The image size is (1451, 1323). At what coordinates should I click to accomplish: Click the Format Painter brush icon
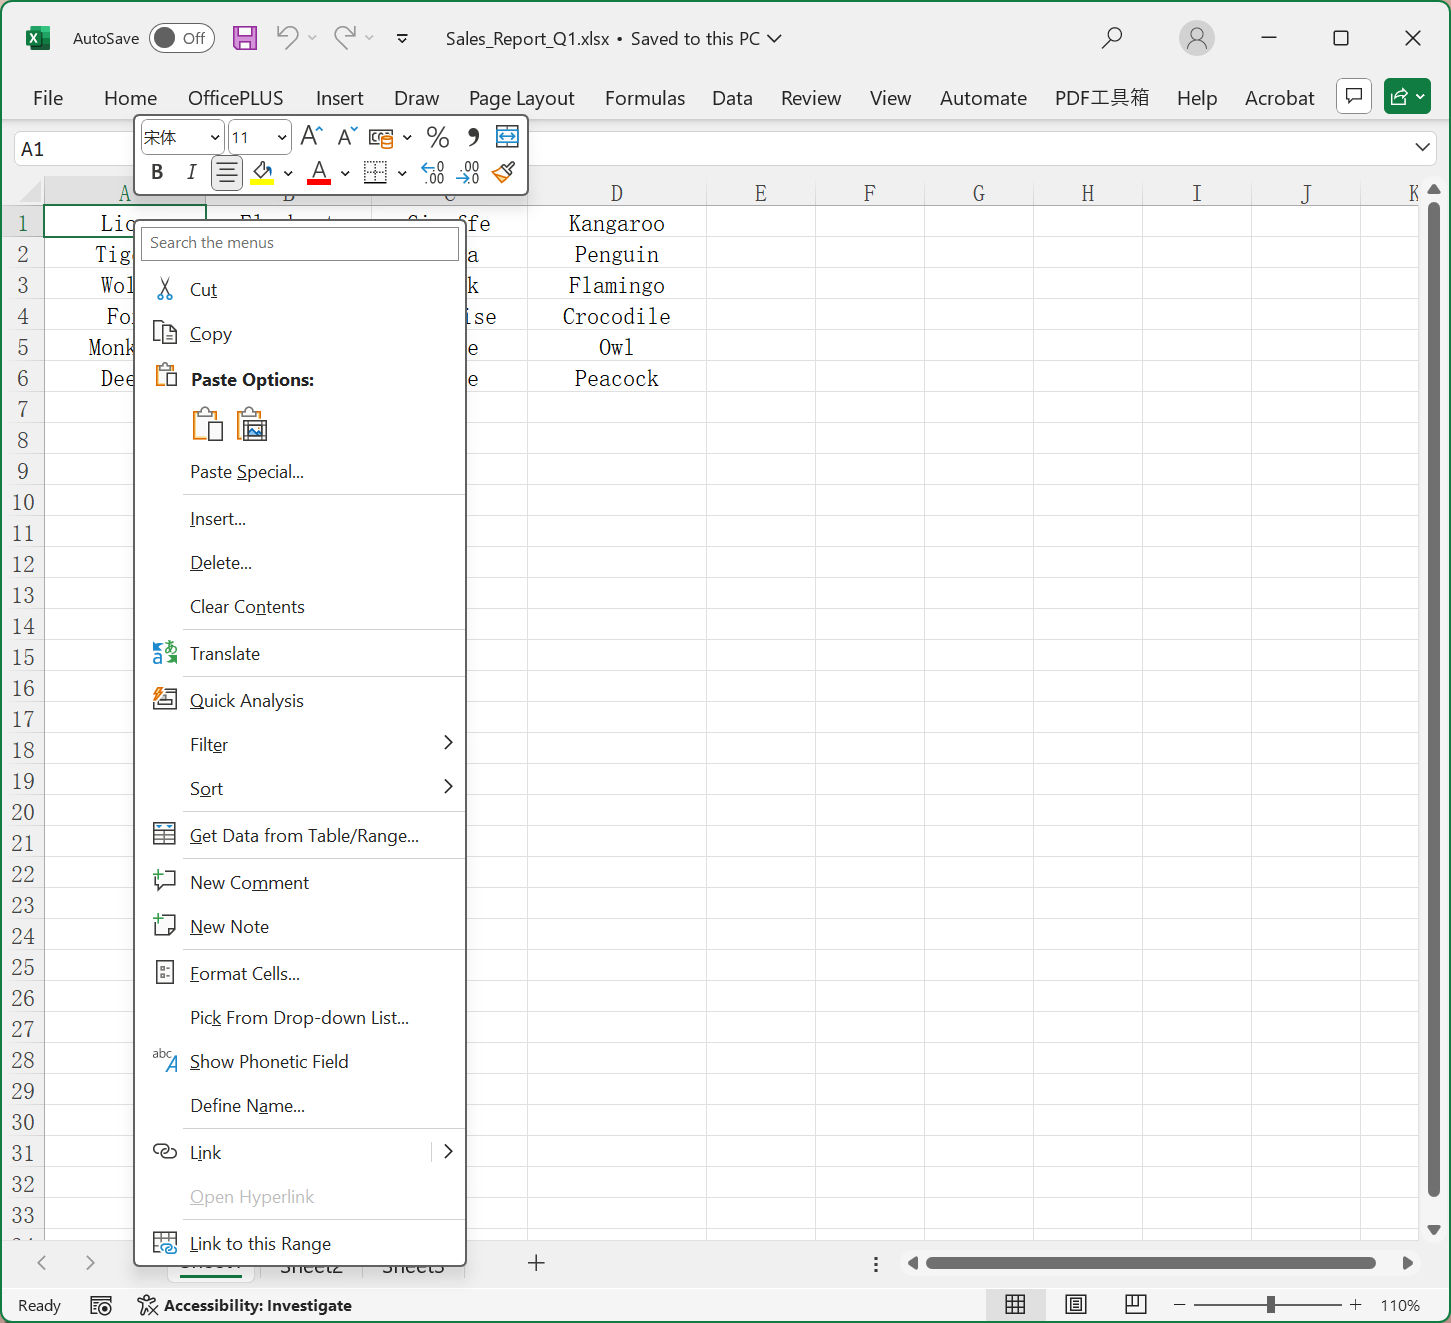504,173
